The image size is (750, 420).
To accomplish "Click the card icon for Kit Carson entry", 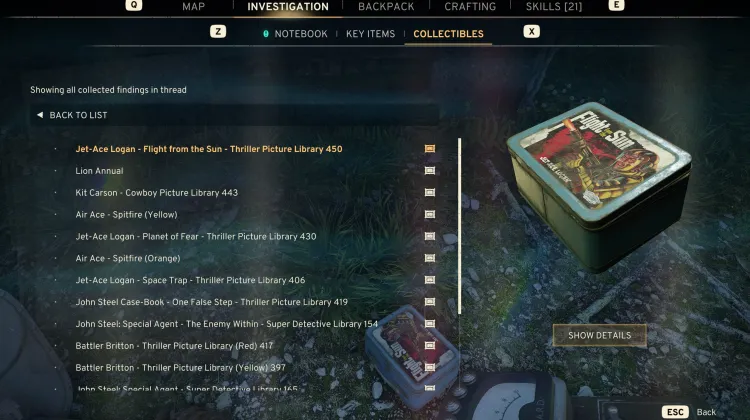I will (x=430, y=192).
